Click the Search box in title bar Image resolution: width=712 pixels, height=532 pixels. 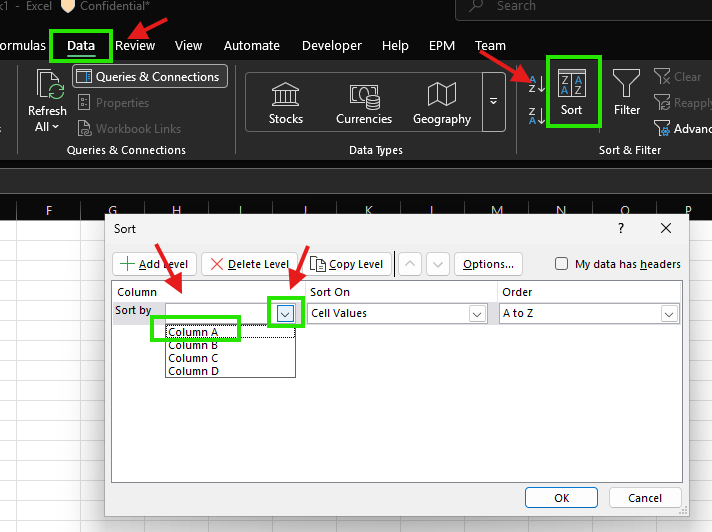tap(586, 8)
